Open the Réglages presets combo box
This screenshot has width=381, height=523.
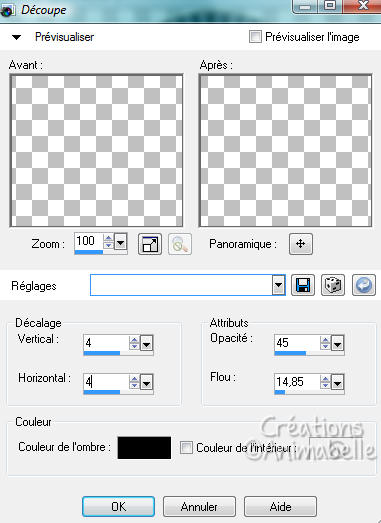tap(188, 285)
